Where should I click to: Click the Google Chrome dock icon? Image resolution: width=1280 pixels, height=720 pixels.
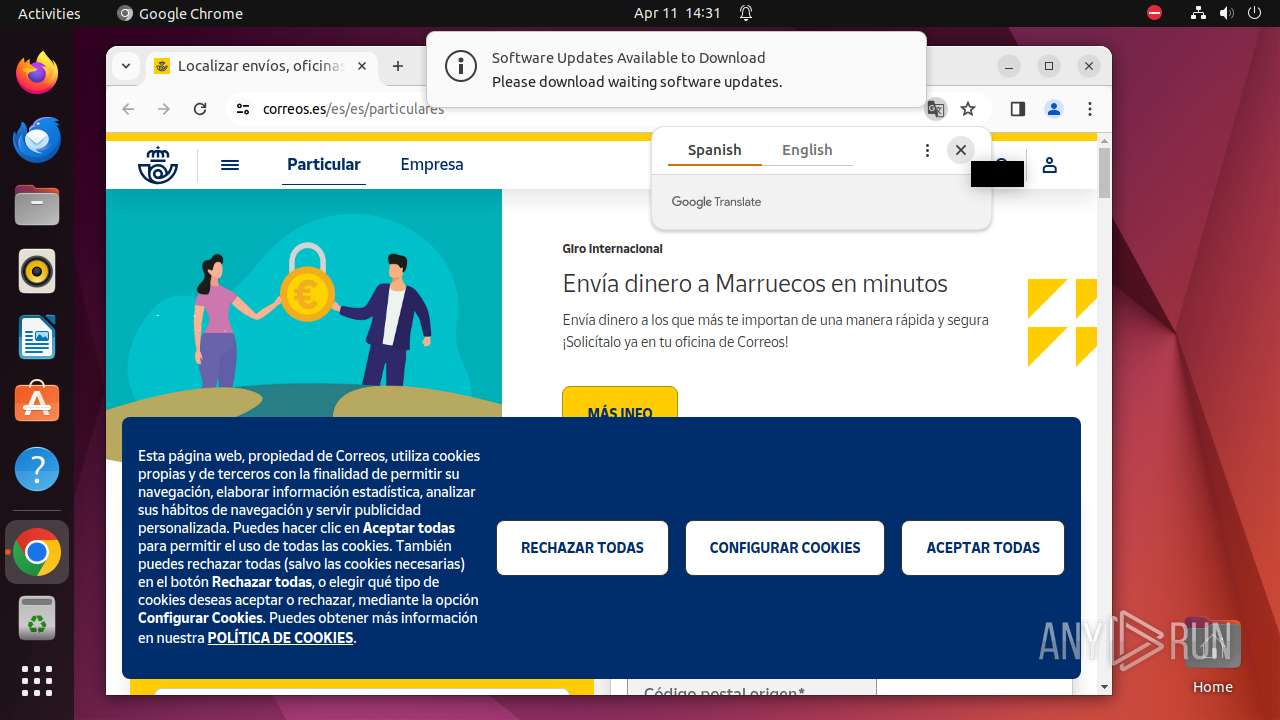[37, 552]
